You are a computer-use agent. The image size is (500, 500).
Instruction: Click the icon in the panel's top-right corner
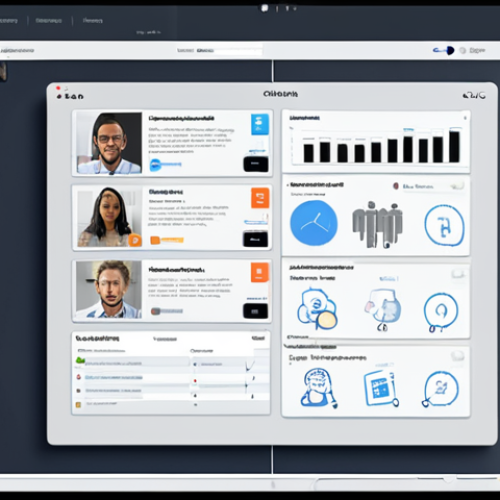point(474,96)
